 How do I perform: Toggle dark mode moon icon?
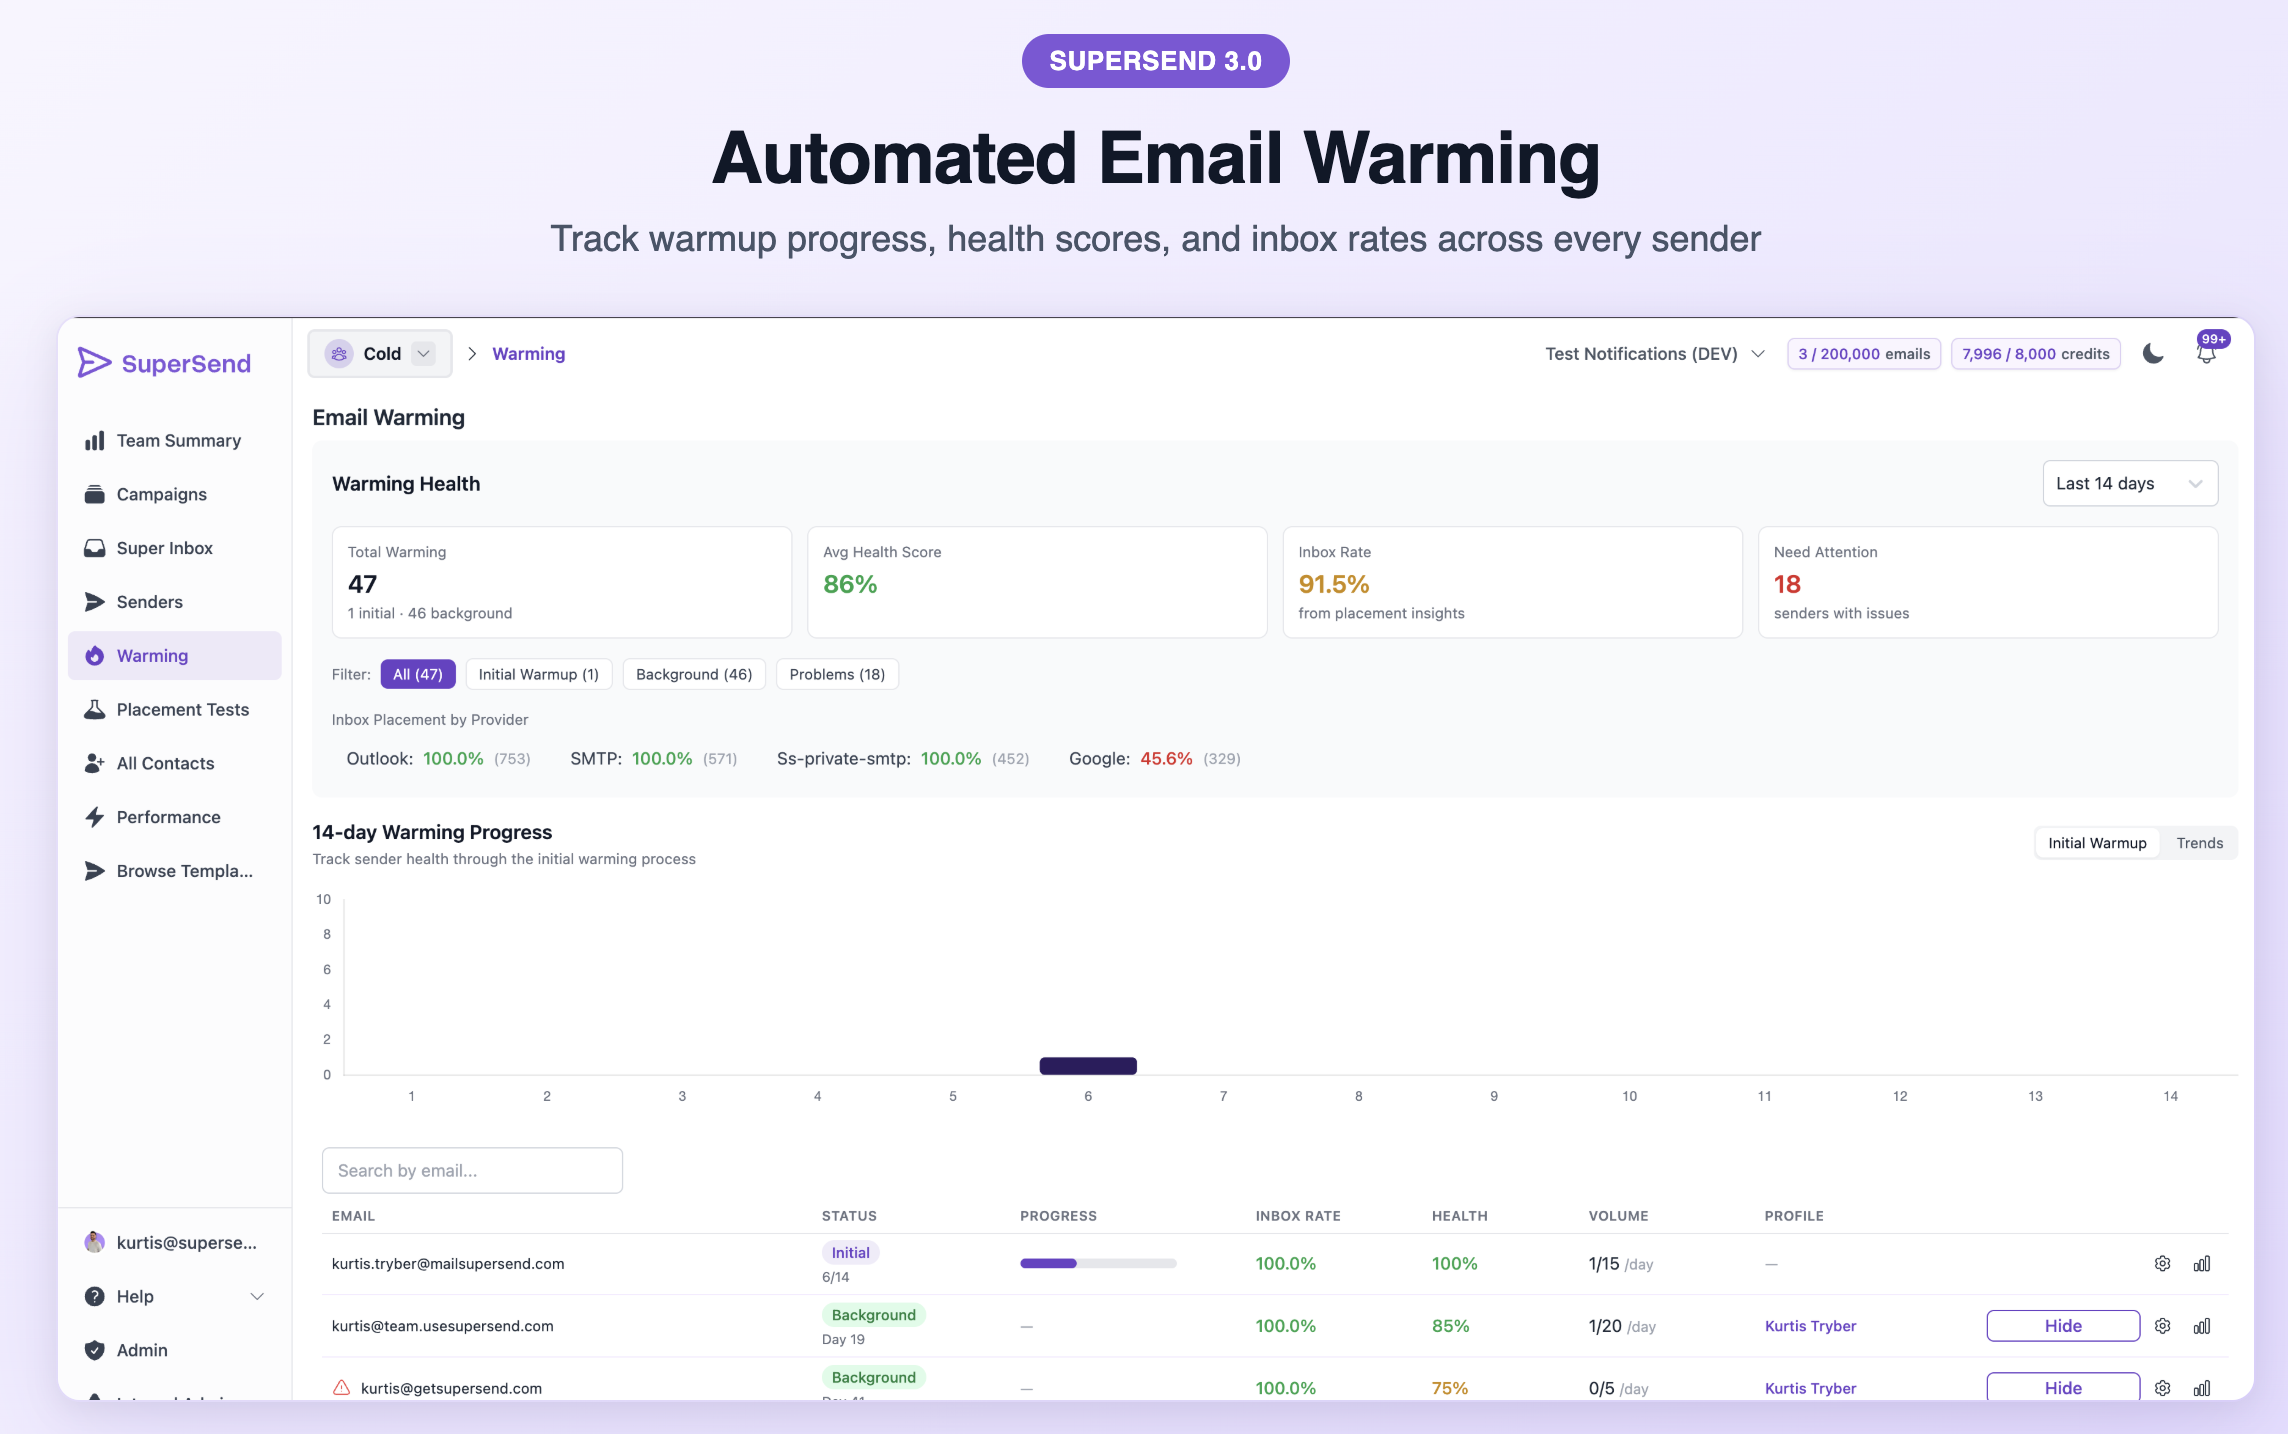2153,354
